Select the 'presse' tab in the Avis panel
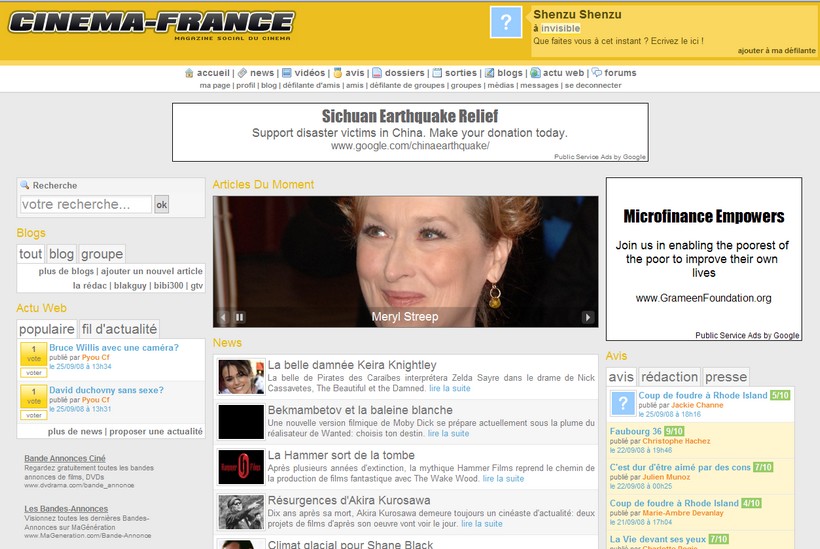 (x=726, y=377)
